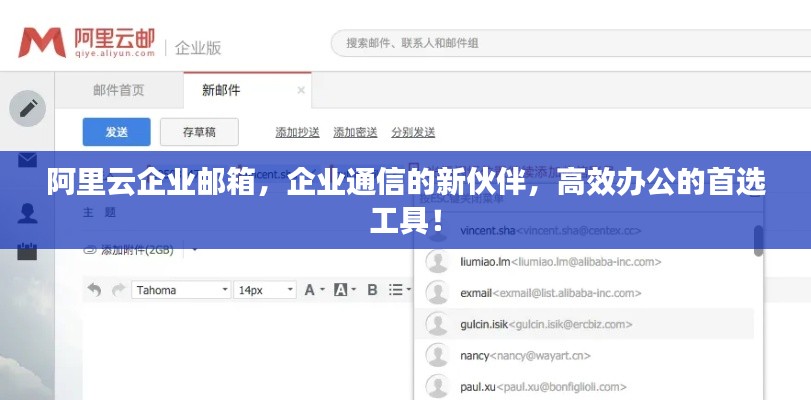
Task: Select contact vincent.sha@centex.cc
Action: tap(584, 231)
